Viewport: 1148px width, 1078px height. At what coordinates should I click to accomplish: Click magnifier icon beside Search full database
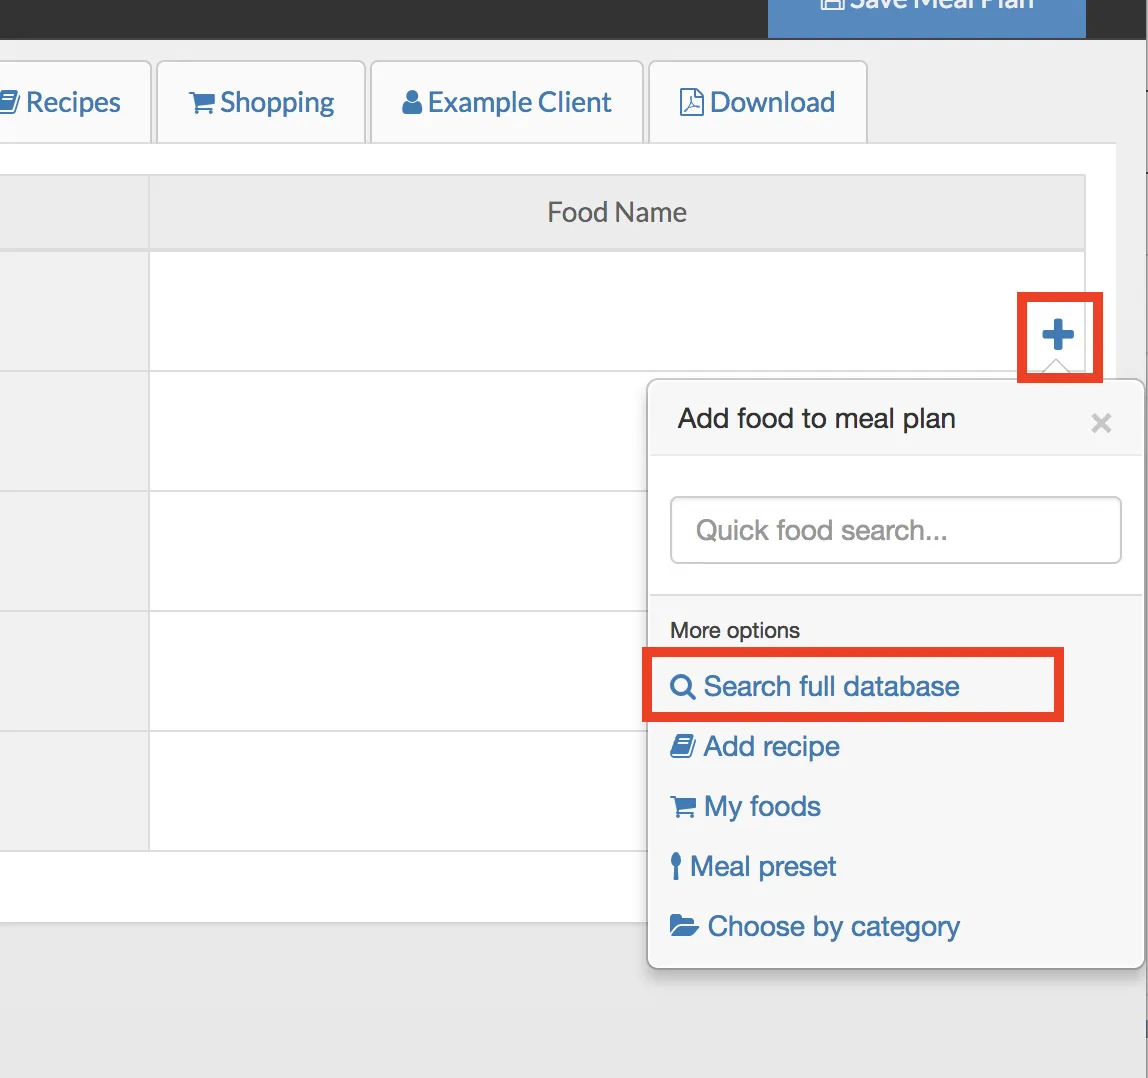683,687
